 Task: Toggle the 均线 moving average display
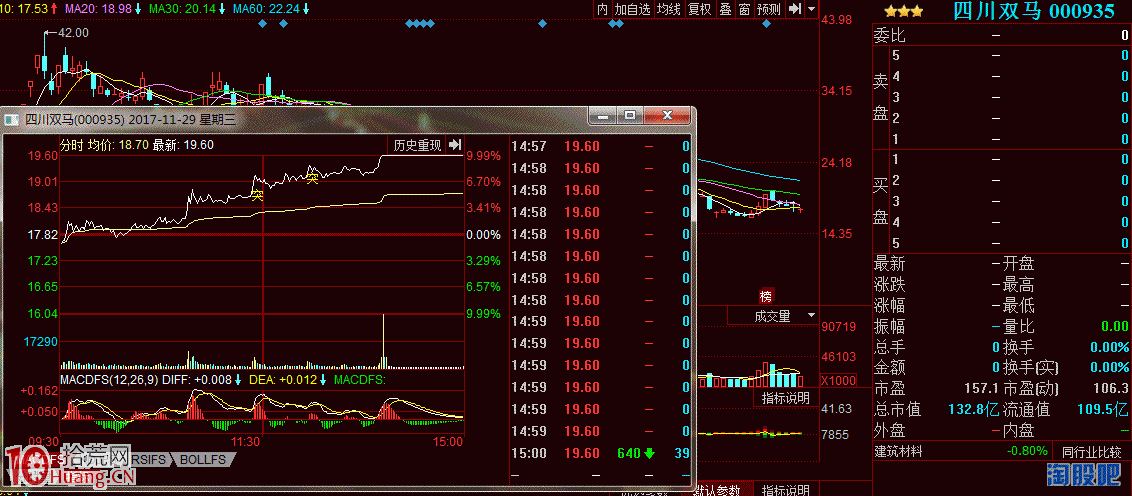pyautogui.click(x=669, y=9)
